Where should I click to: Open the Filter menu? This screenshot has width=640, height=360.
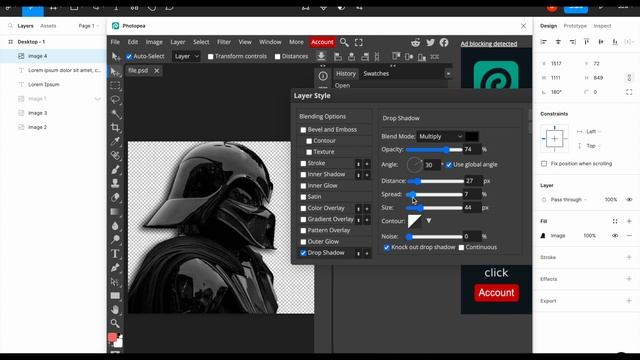(224, 42)
